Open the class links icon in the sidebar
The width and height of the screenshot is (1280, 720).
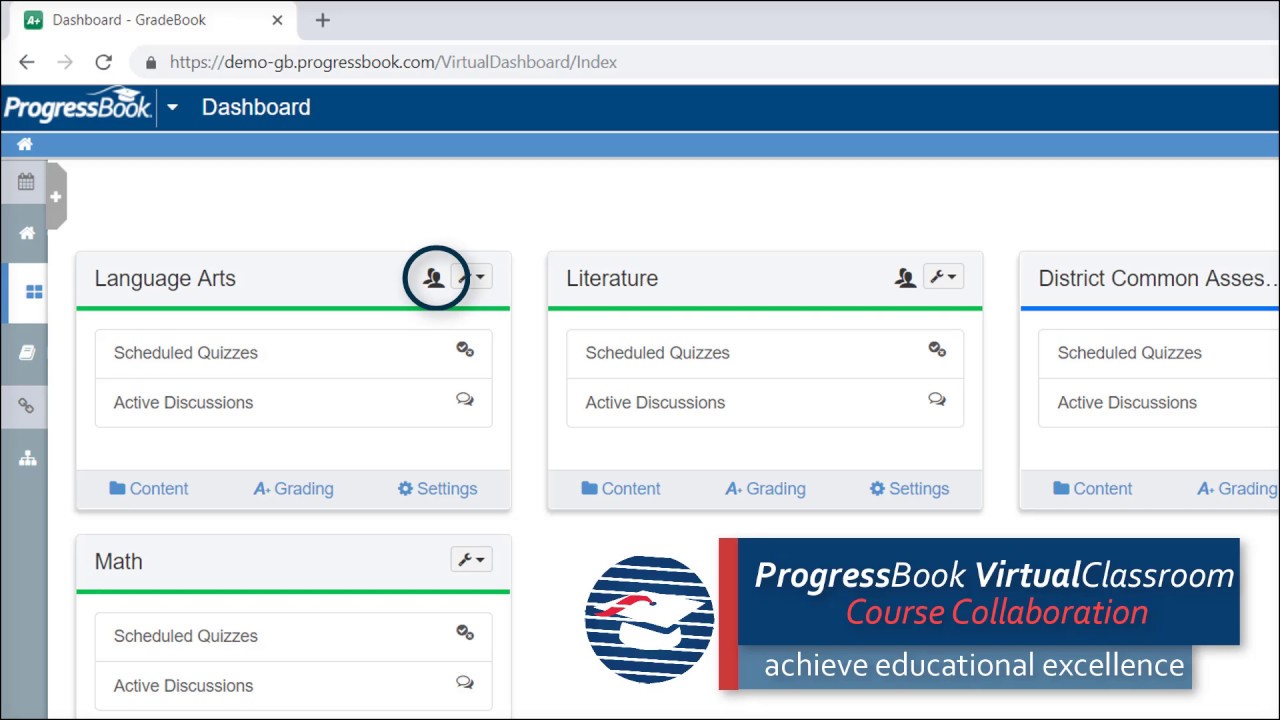(x=25, y=407)
